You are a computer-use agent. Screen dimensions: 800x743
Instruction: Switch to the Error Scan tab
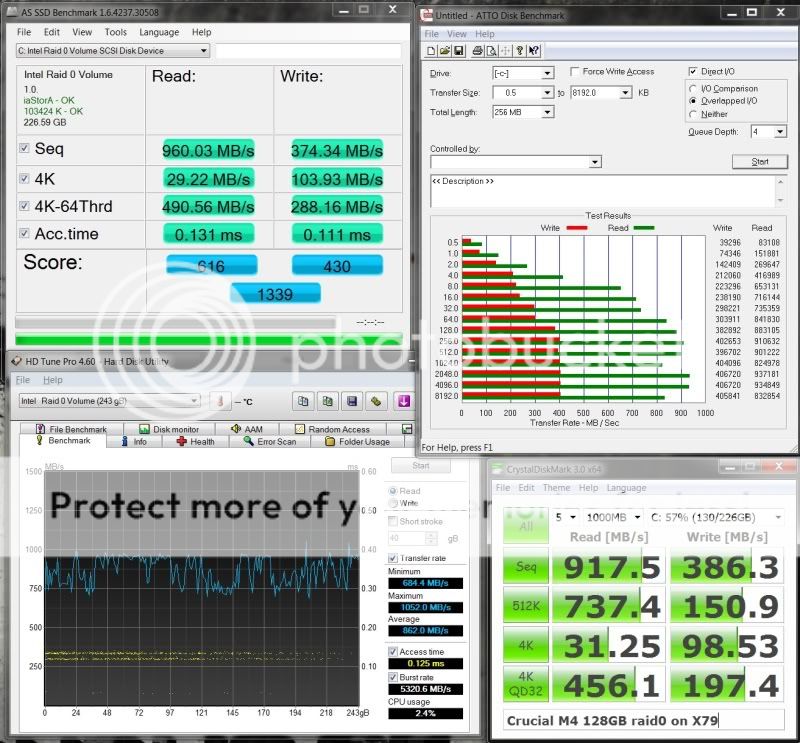269,441
